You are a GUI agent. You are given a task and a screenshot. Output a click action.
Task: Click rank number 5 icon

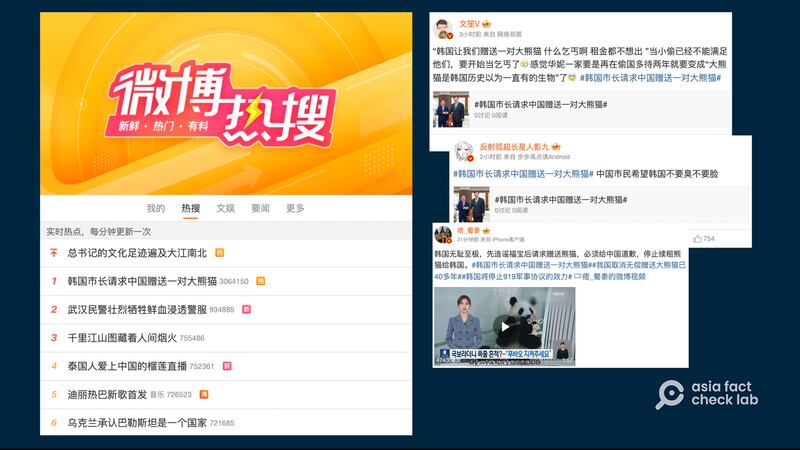point(54,394)
